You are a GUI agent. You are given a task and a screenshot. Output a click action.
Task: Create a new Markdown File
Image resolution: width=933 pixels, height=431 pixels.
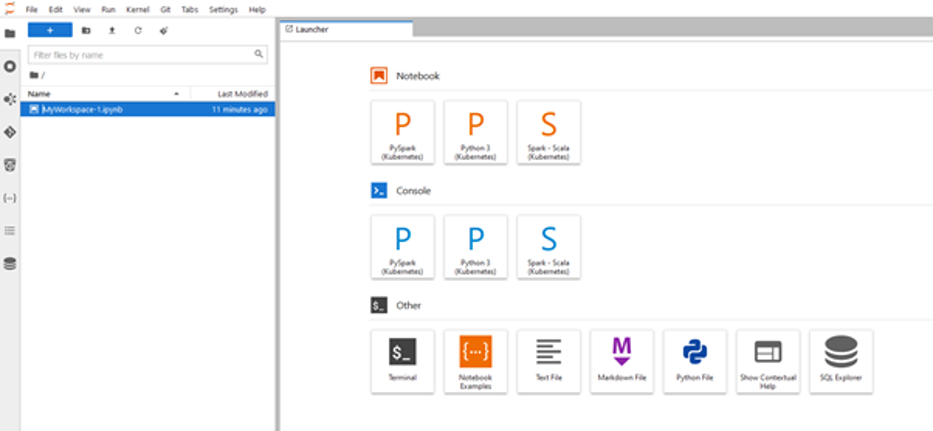click(621, 361)
